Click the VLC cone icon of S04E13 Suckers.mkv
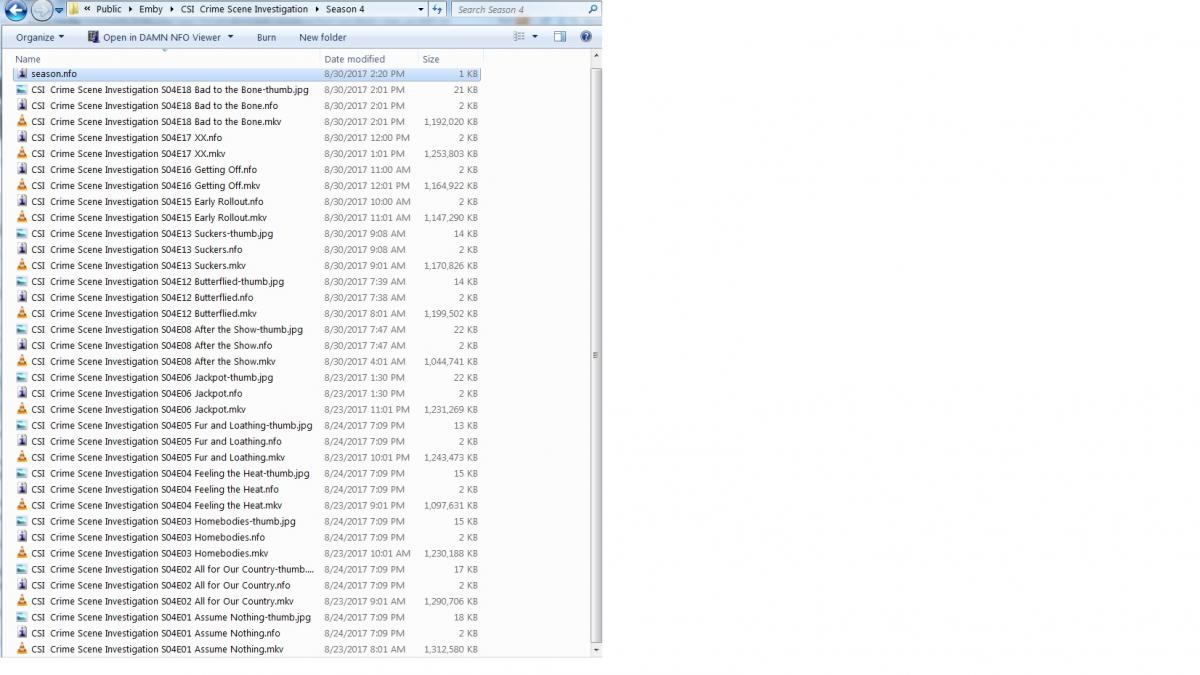Image resolution: width=1200 pixels, height=675 pixels. click(x=22, y=266)
